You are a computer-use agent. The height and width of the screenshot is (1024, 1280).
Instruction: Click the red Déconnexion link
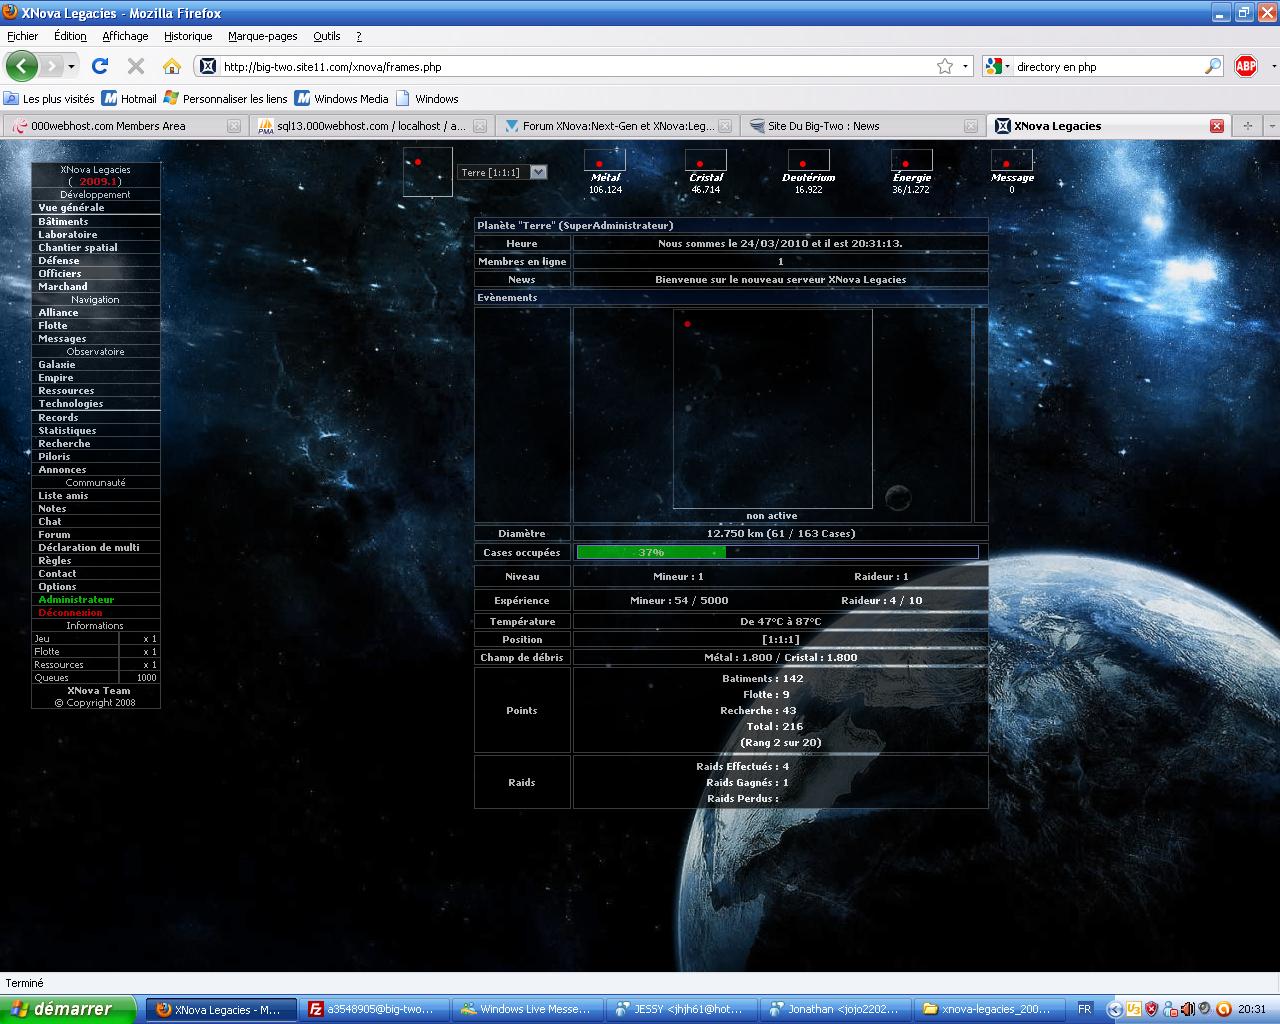coord(70,612)
